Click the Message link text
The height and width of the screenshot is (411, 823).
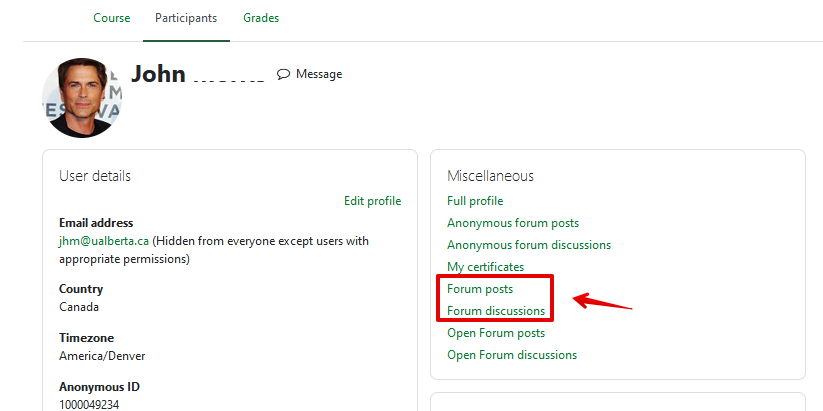[x=319, y=74]
